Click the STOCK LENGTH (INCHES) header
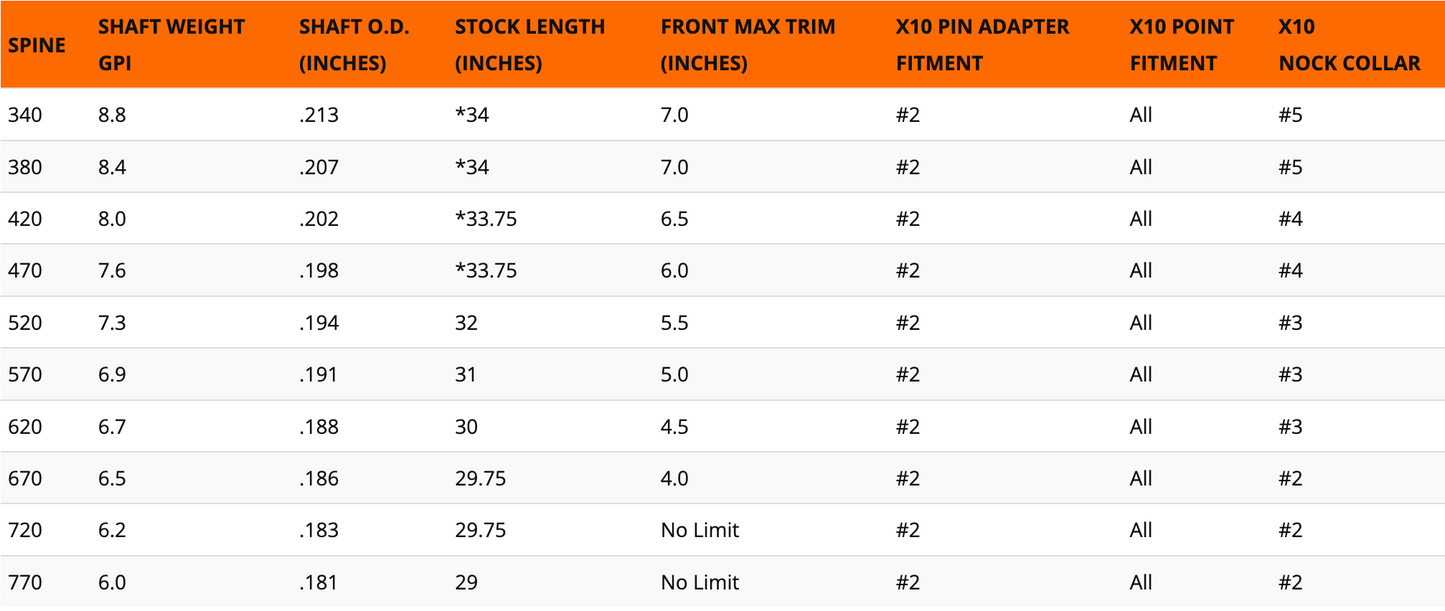The height and width of the screenshot is (611, 1445). tap(530, 45)
